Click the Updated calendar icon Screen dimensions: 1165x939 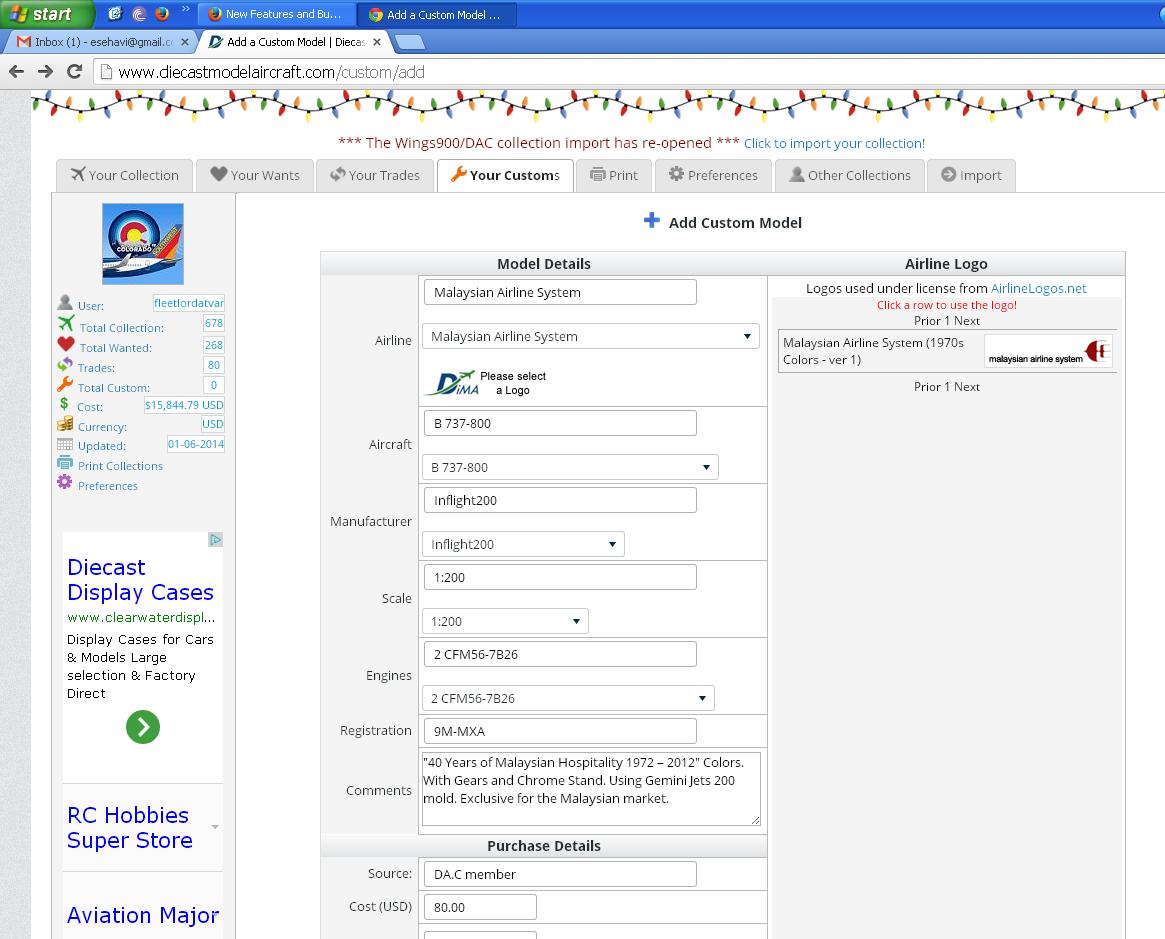(x=65, y=444)
